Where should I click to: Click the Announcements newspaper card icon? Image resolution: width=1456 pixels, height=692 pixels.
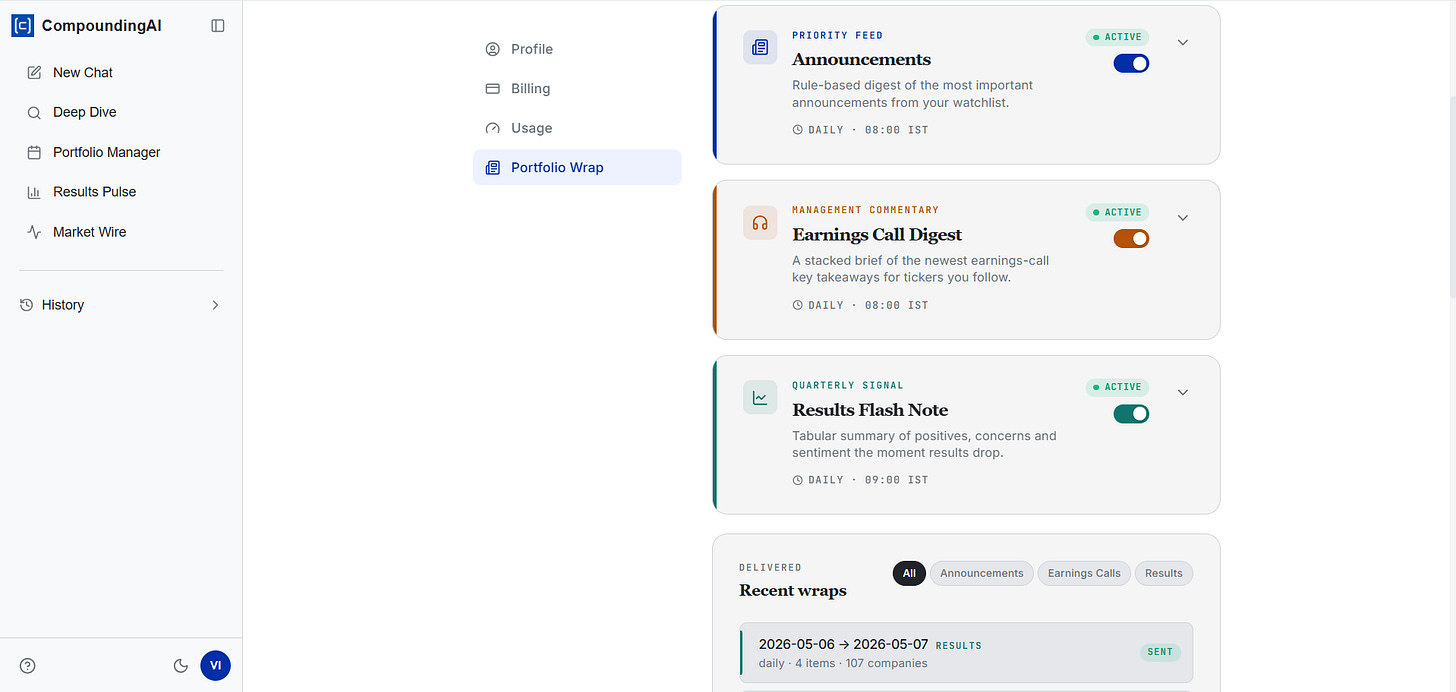click(x=760, y=47)
